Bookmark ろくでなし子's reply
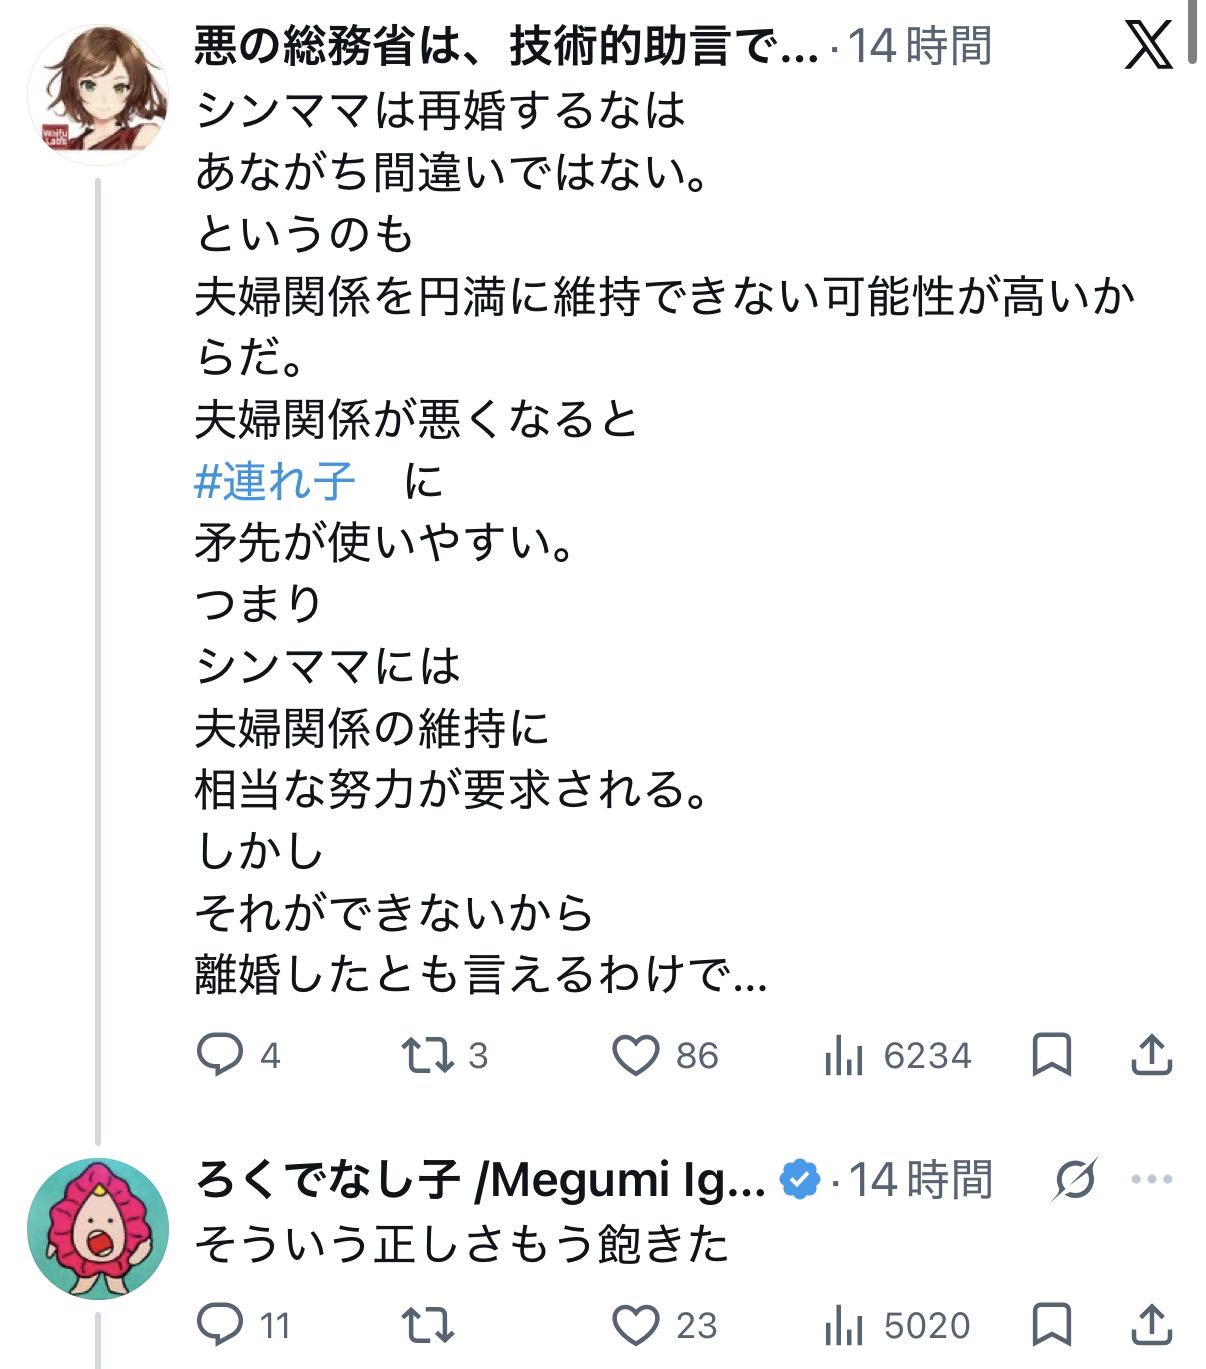The width and height of the screenshot is (1206, 1369). point(1052,1325)
